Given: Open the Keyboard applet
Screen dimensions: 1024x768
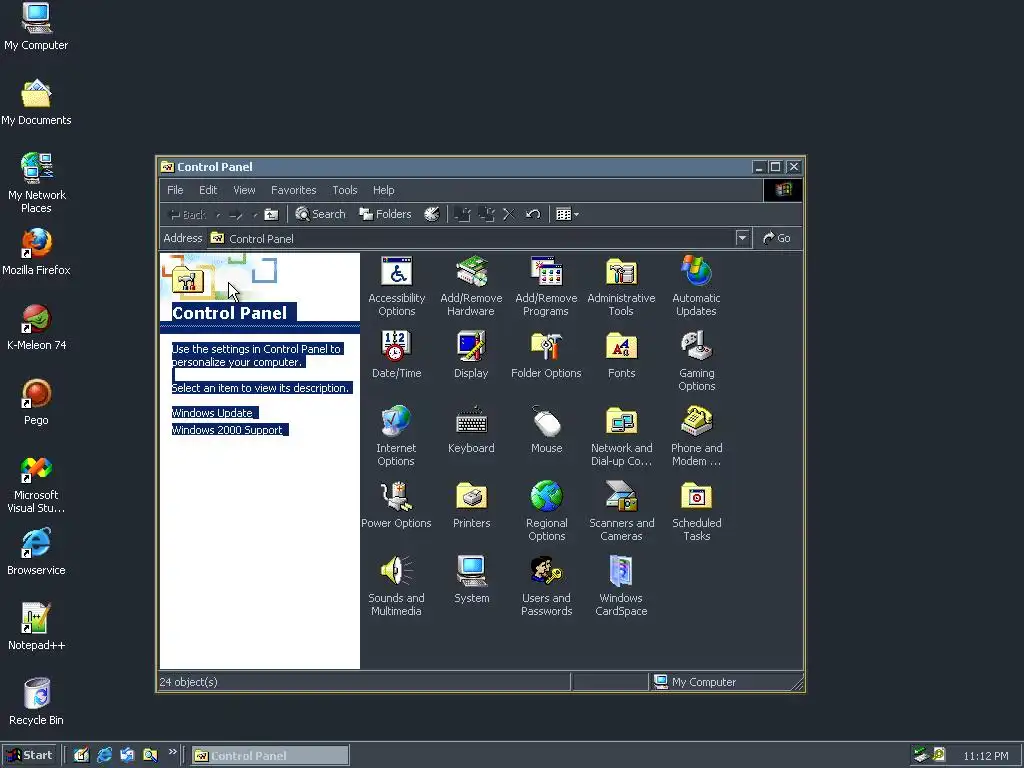Looking at the screenshot, I should coord(471,430).
